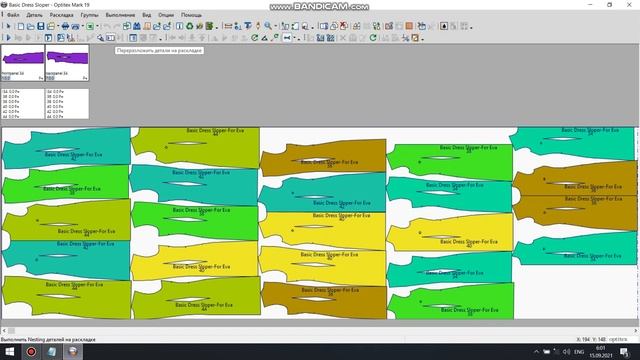Open the Помощь menu
Screen dimensions: 640x360
click(x=191, y=15)
